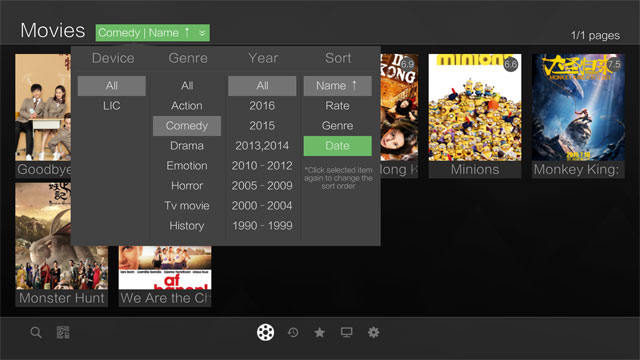
Task: Open the Minions movie poster
Action: [475, 107]
